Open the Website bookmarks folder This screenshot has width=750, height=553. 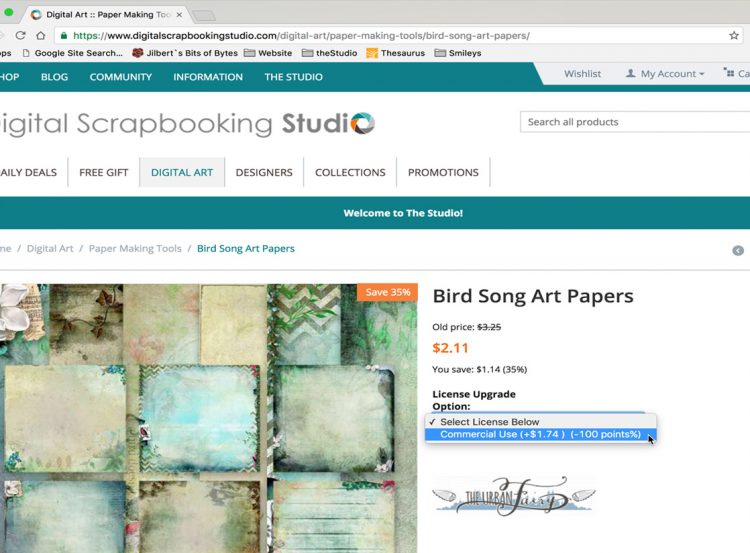(268, 53)
